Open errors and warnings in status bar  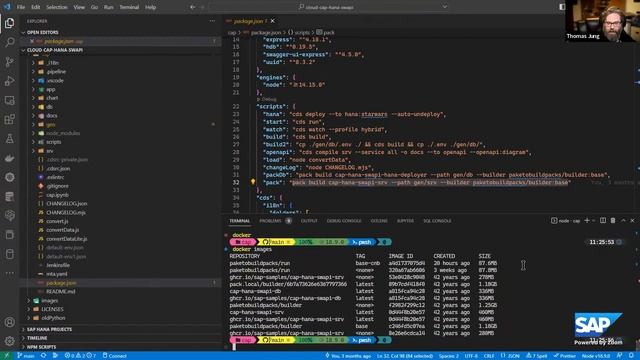click(x=80, y=356)
